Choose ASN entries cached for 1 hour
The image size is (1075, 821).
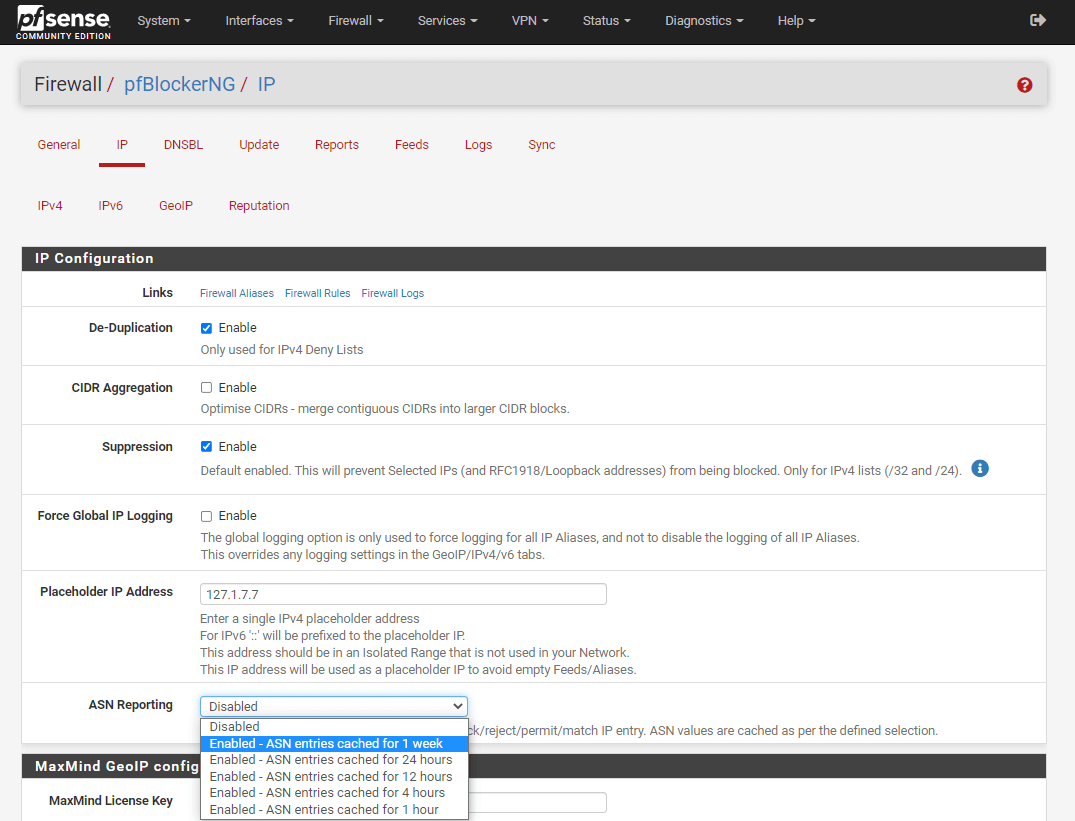point(324,810)
